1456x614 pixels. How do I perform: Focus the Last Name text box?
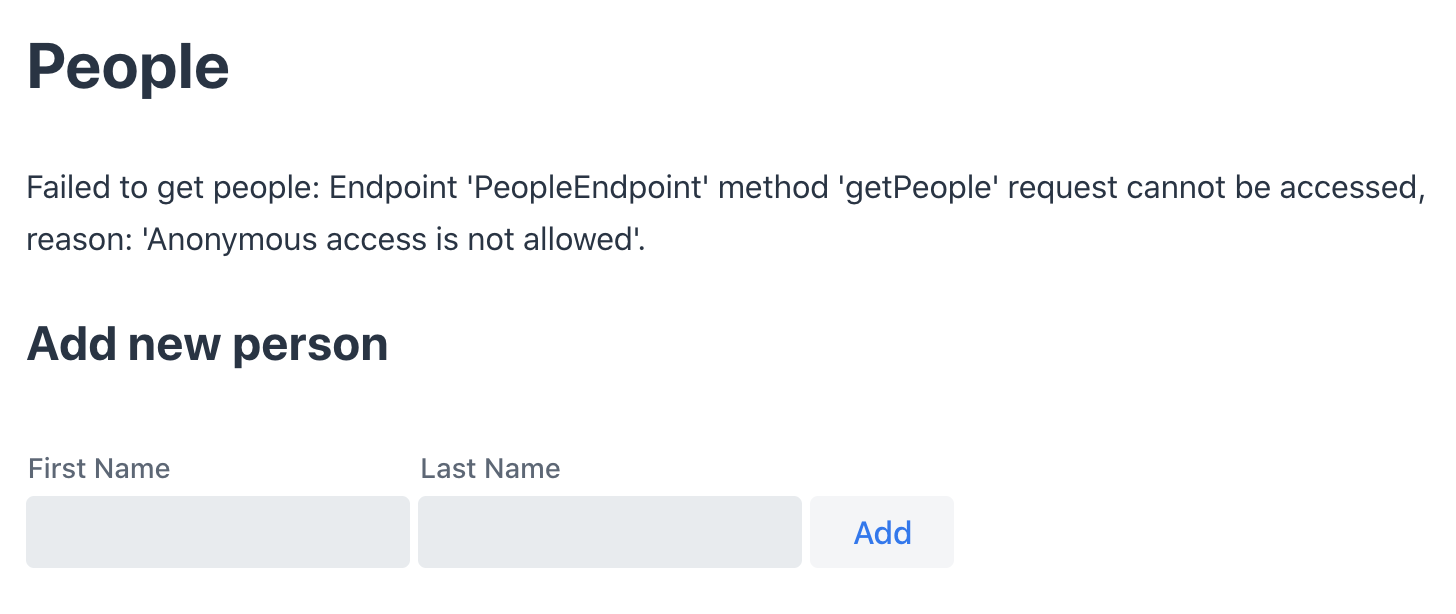609,532
